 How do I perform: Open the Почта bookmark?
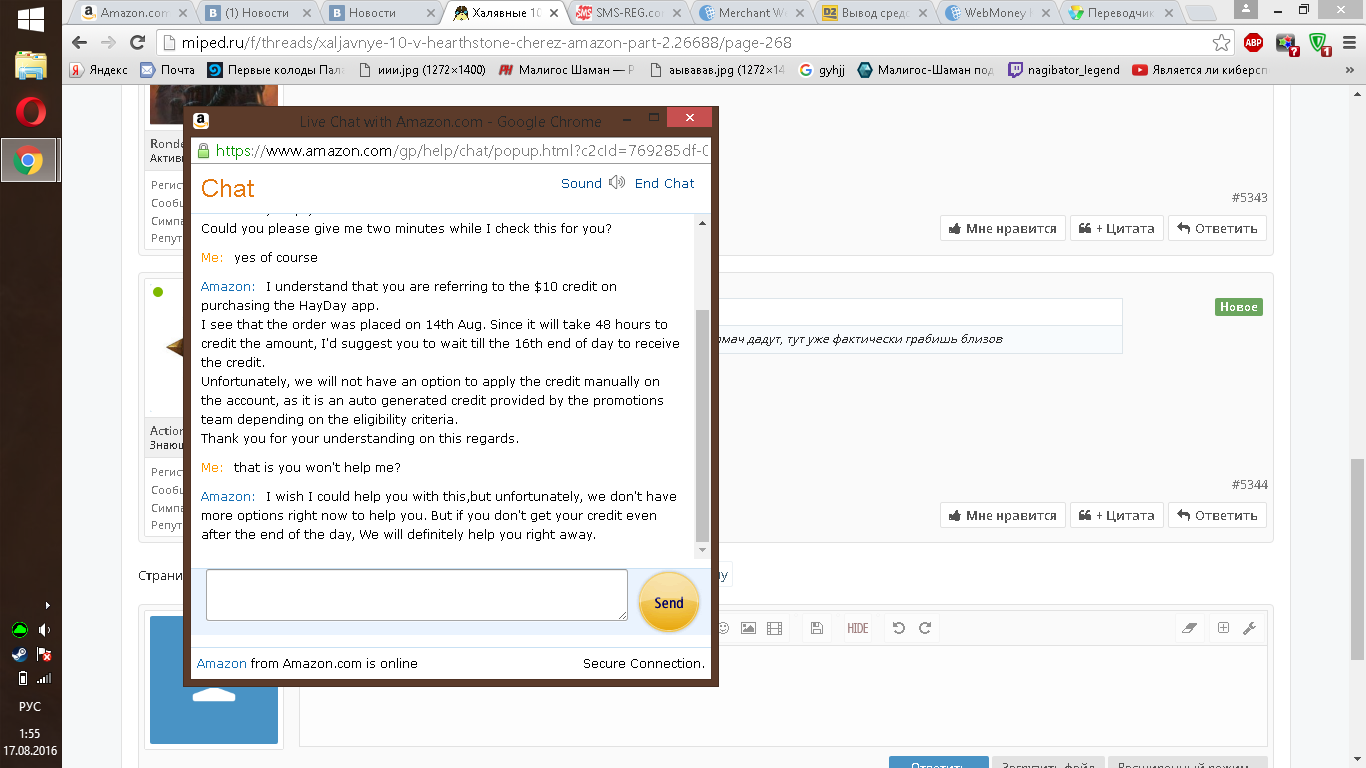168,70
